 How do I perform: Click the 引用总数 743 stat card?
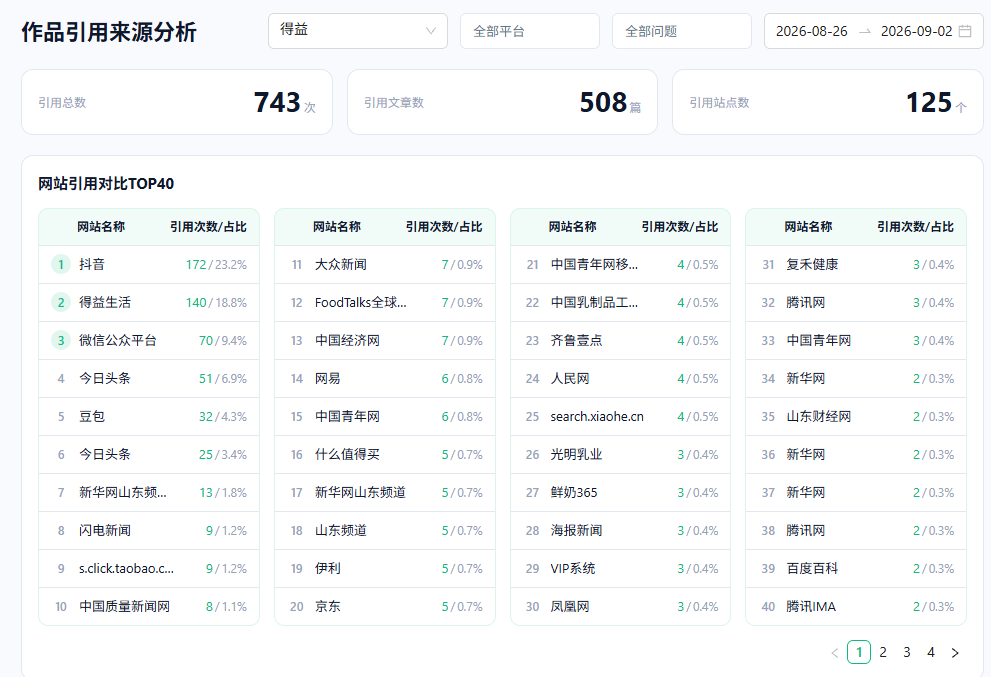177,102
